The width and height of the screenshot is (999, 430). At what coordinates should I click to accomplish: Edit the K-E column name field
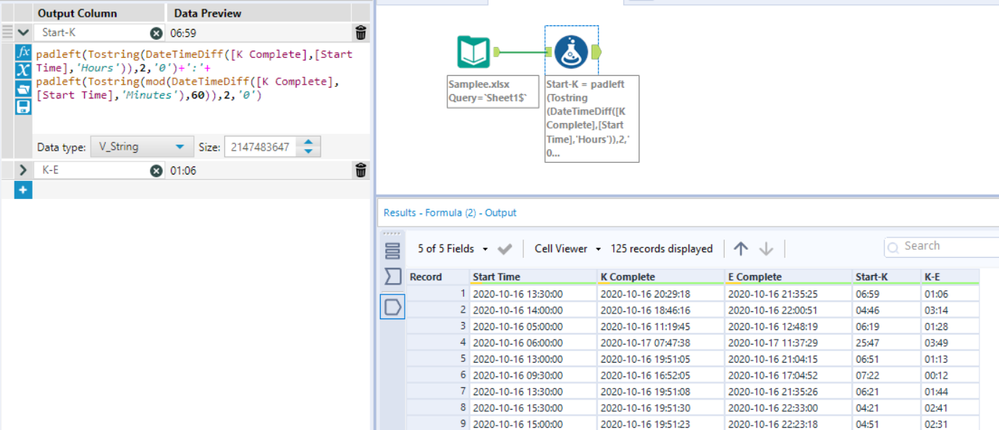point(93,170)
